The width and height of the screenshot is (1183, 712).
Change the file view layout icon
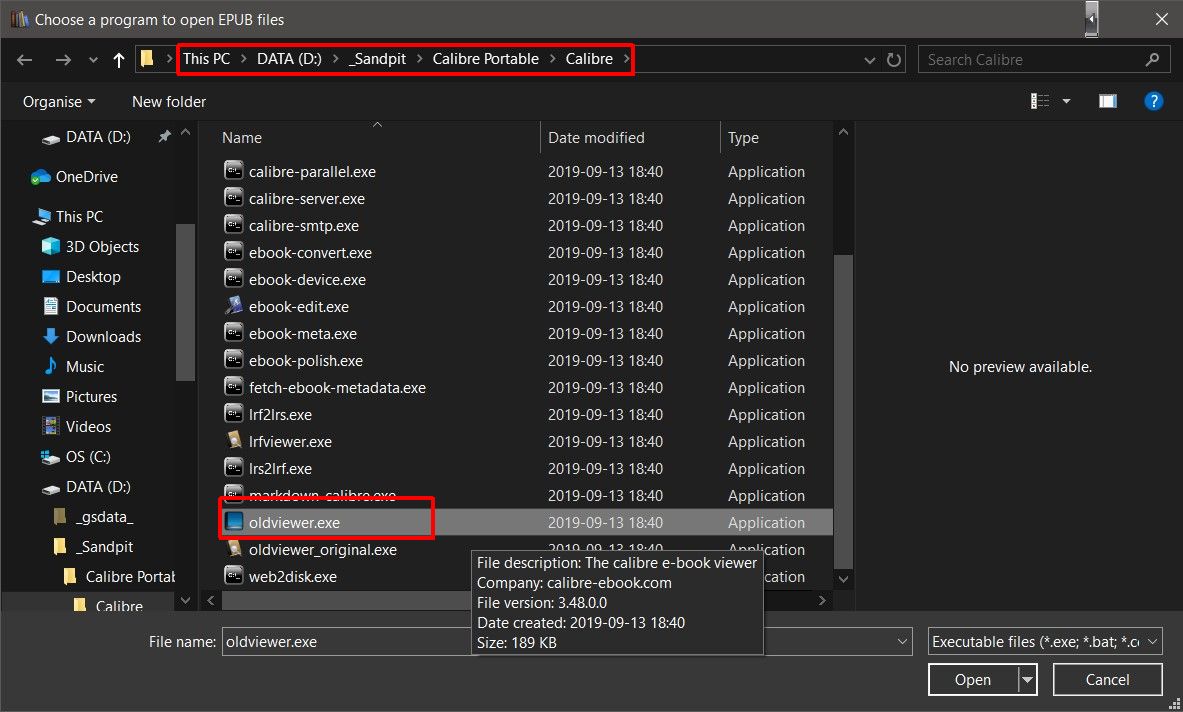pos(1040,101)
